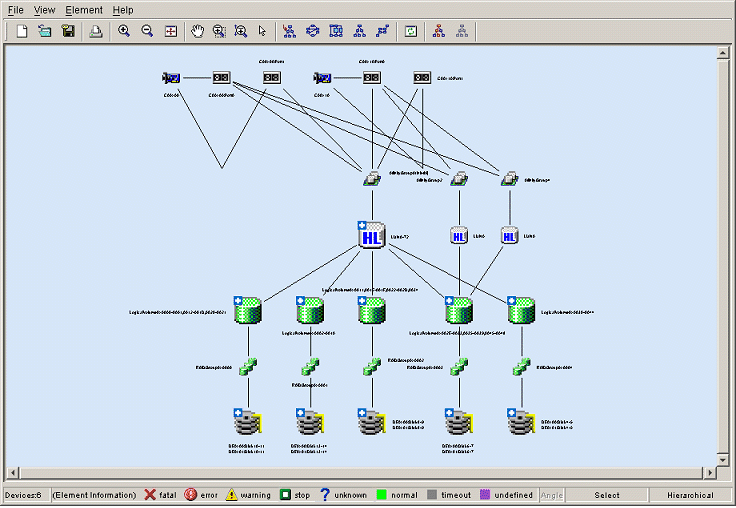Print the topology with the printer icon
This screenshot has height=508, width=736.
pyautogui.click(x=96, y=31)
